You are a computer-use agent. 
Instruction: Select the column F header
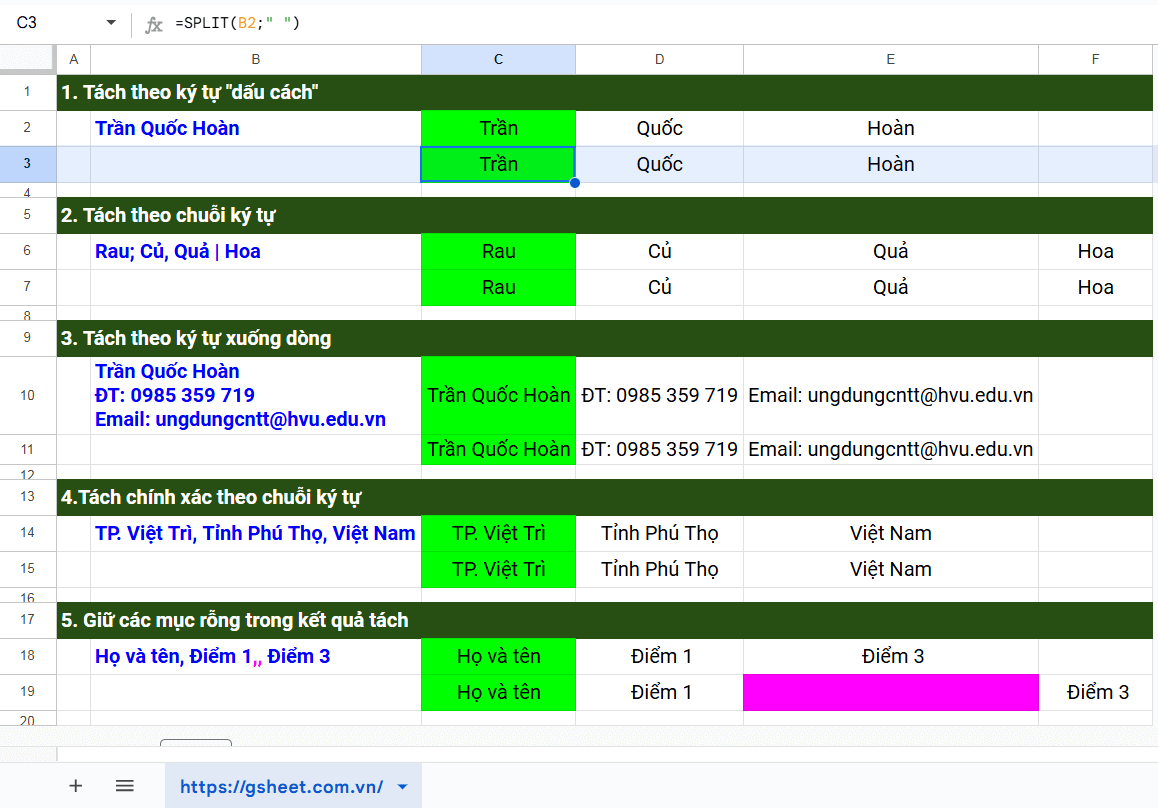coord(1096,59)
